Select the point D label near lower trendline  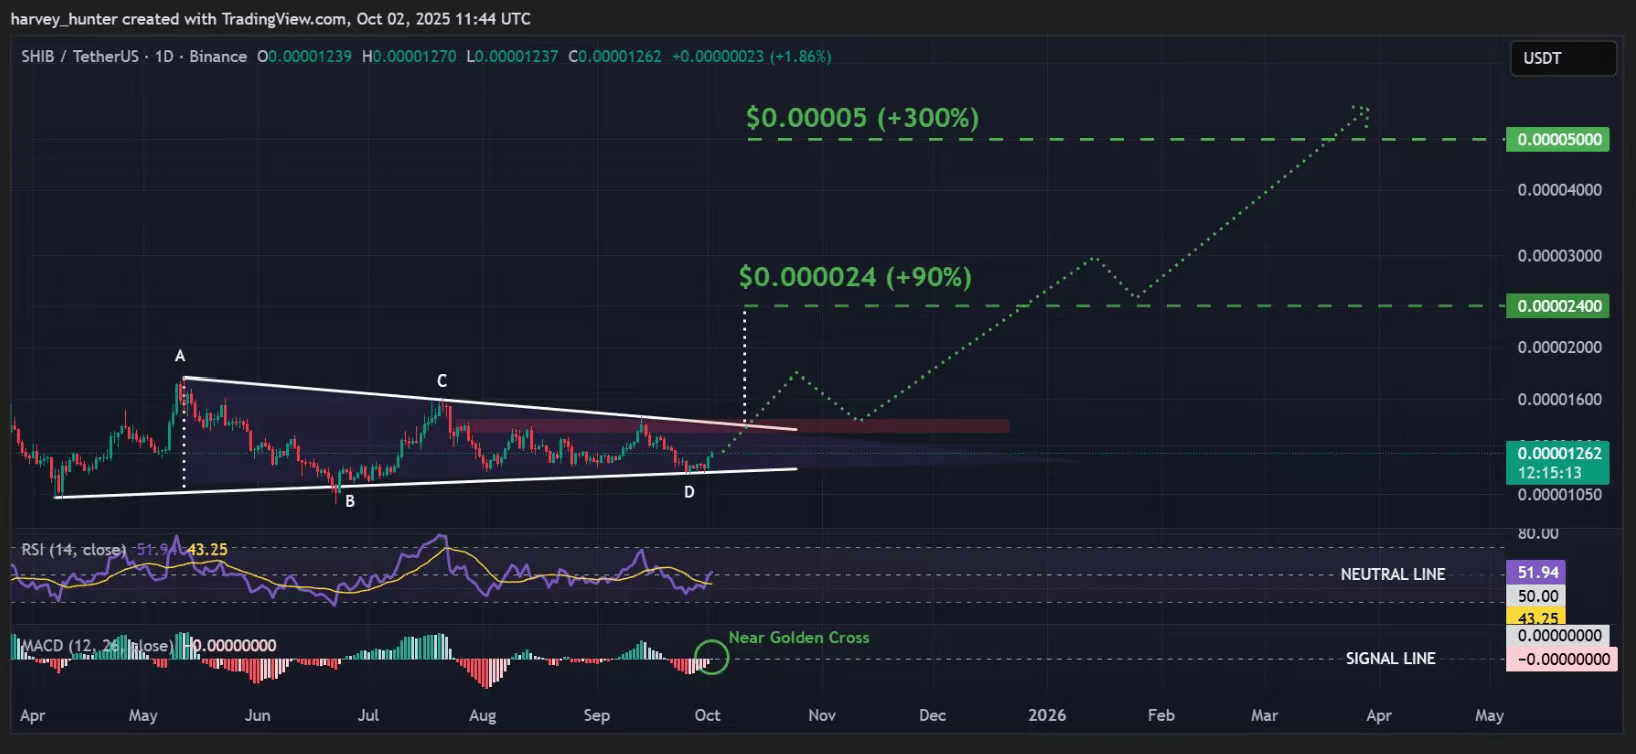pyautogui.click(x=689, y=492)
